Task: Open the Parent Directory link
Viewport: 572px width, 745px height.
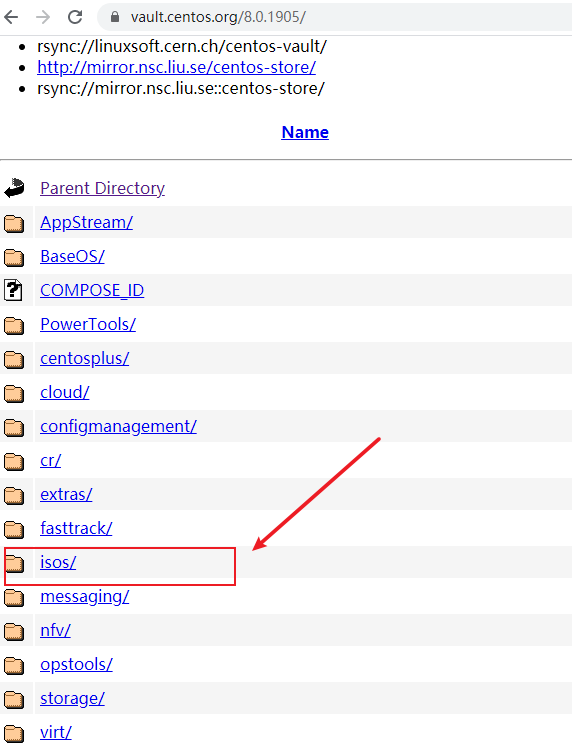Action: point(102,188)
